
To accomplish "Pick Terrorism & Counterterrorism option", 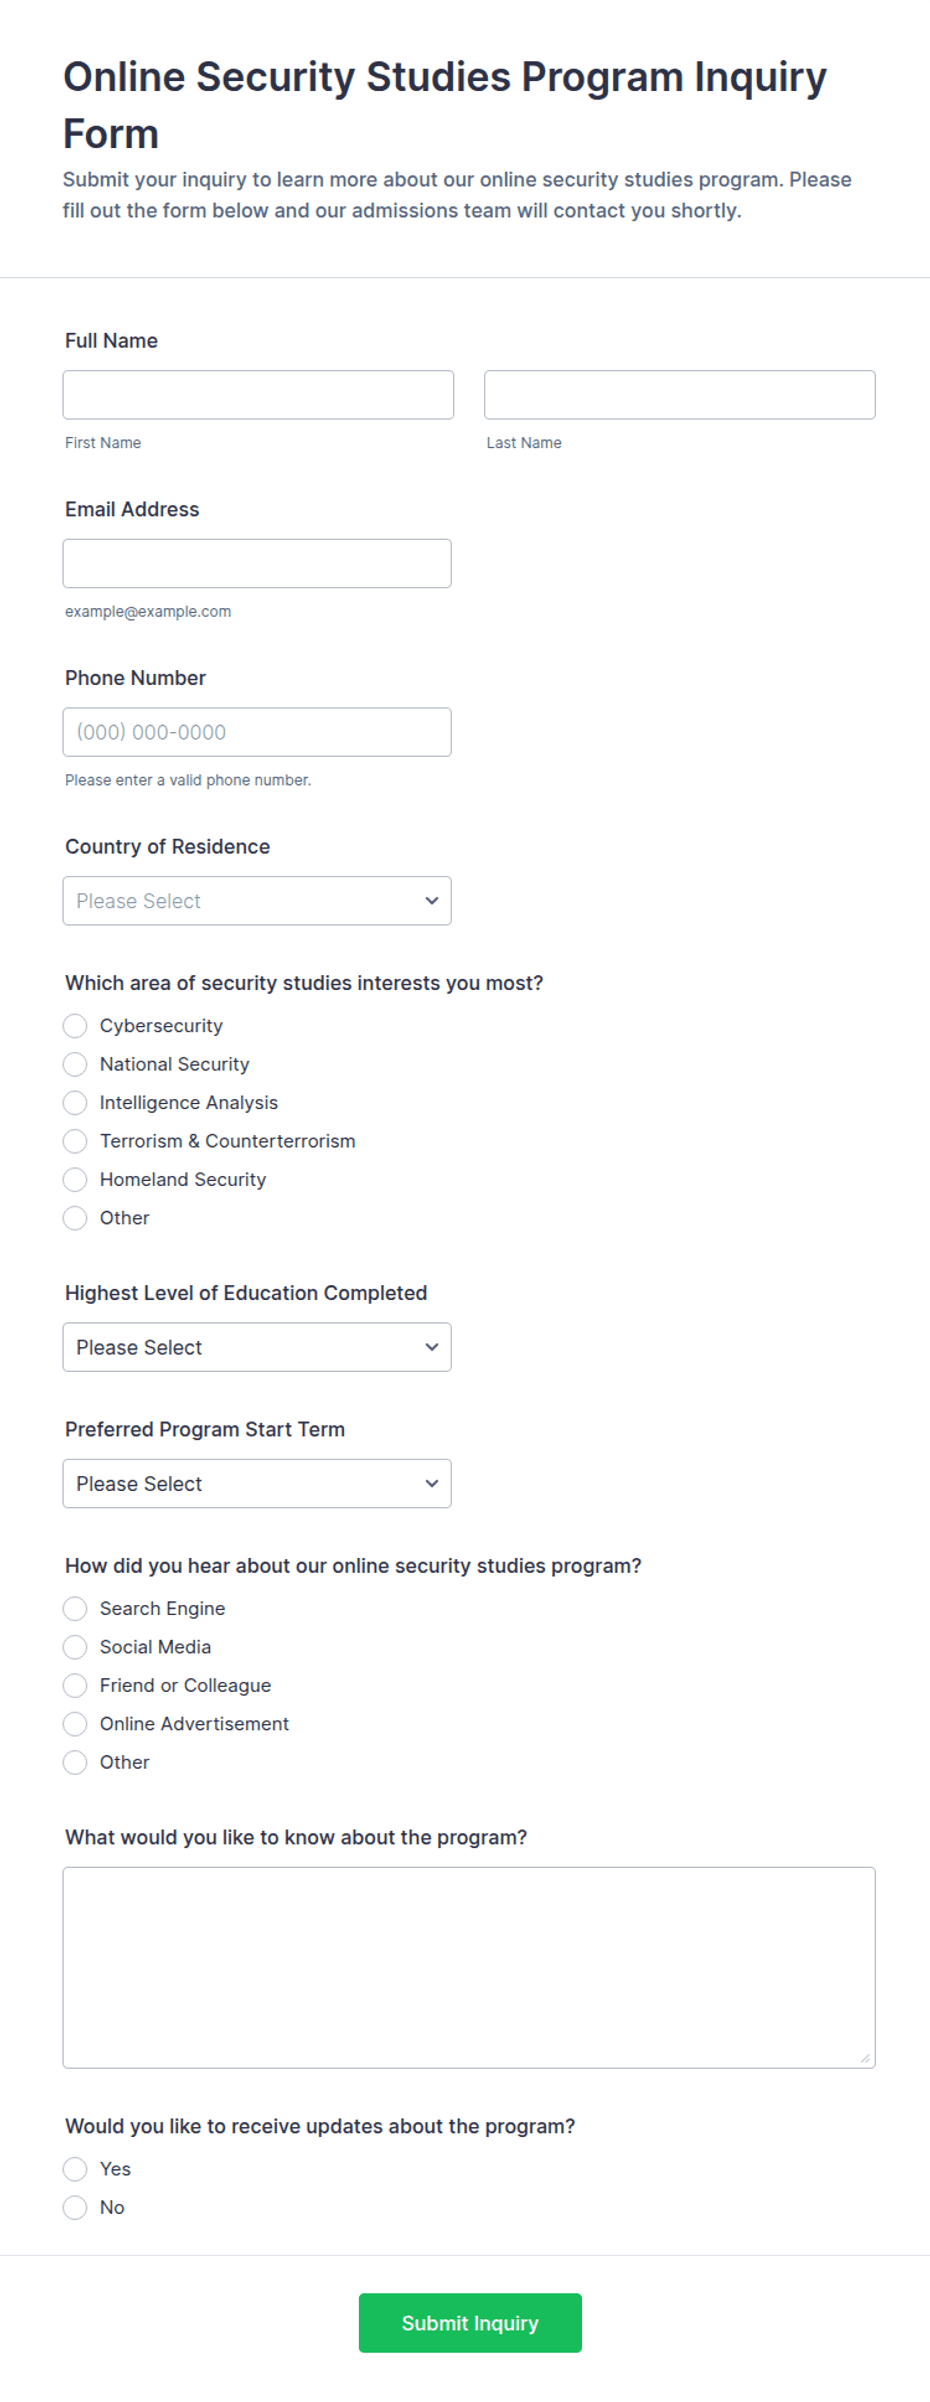I will [x=75, y=1141].
